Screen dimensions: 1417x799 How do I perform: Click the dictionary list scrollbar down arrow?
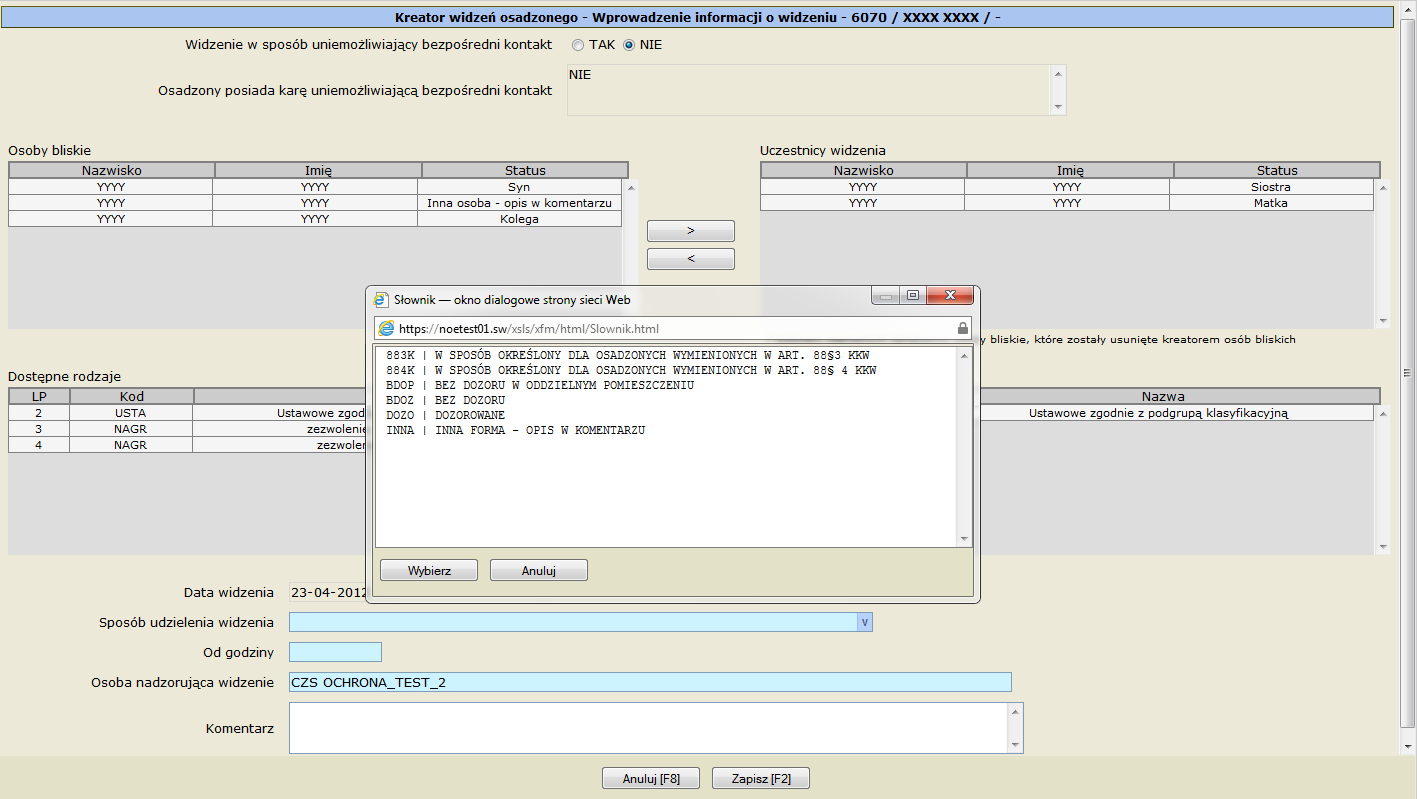(964, 539)
